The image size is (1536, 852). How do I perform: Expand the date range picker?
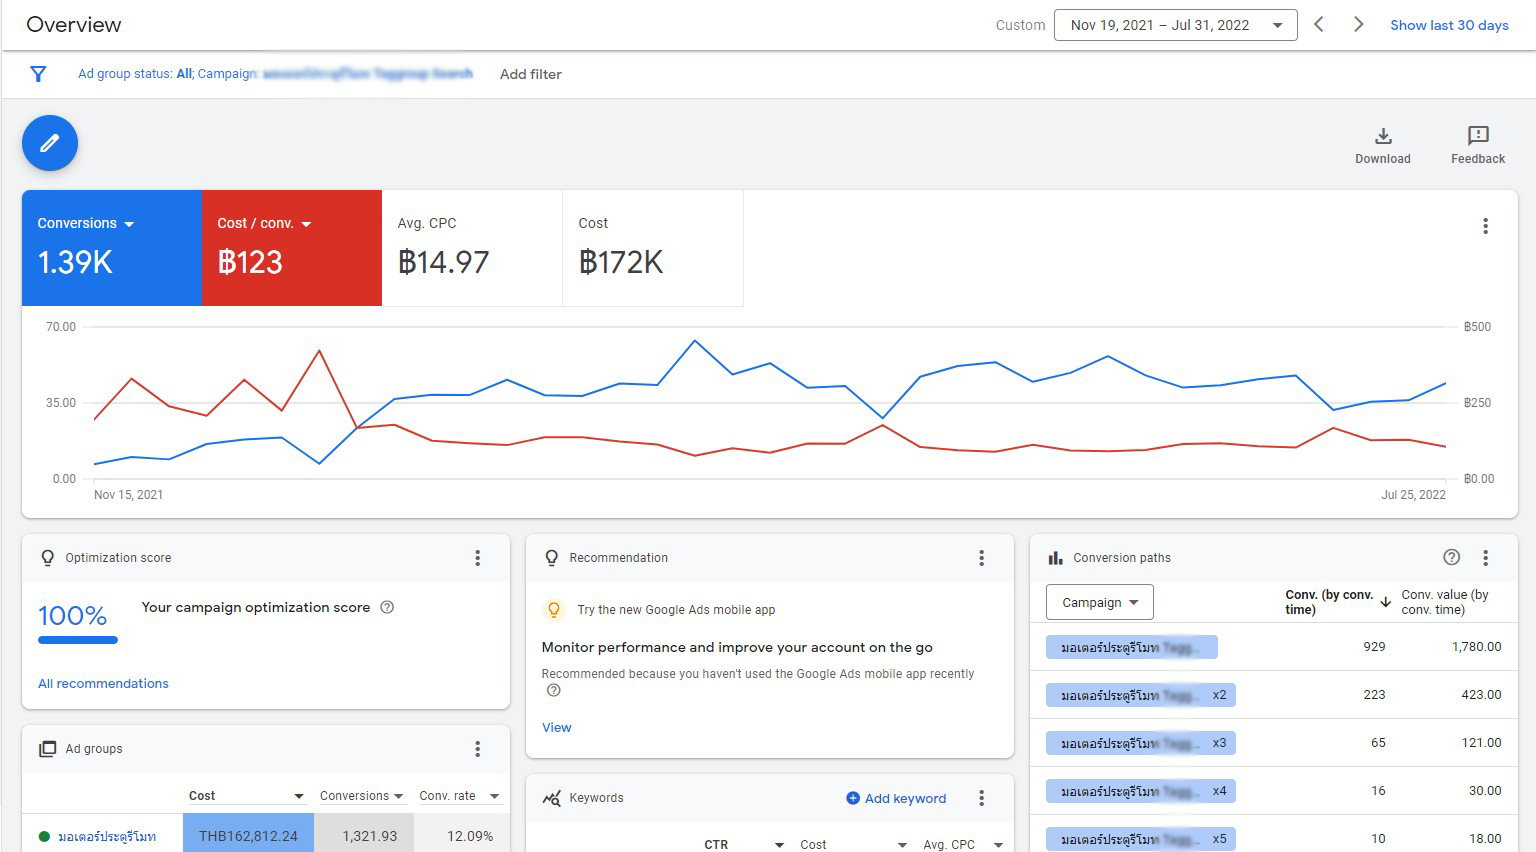[1175, 25]
